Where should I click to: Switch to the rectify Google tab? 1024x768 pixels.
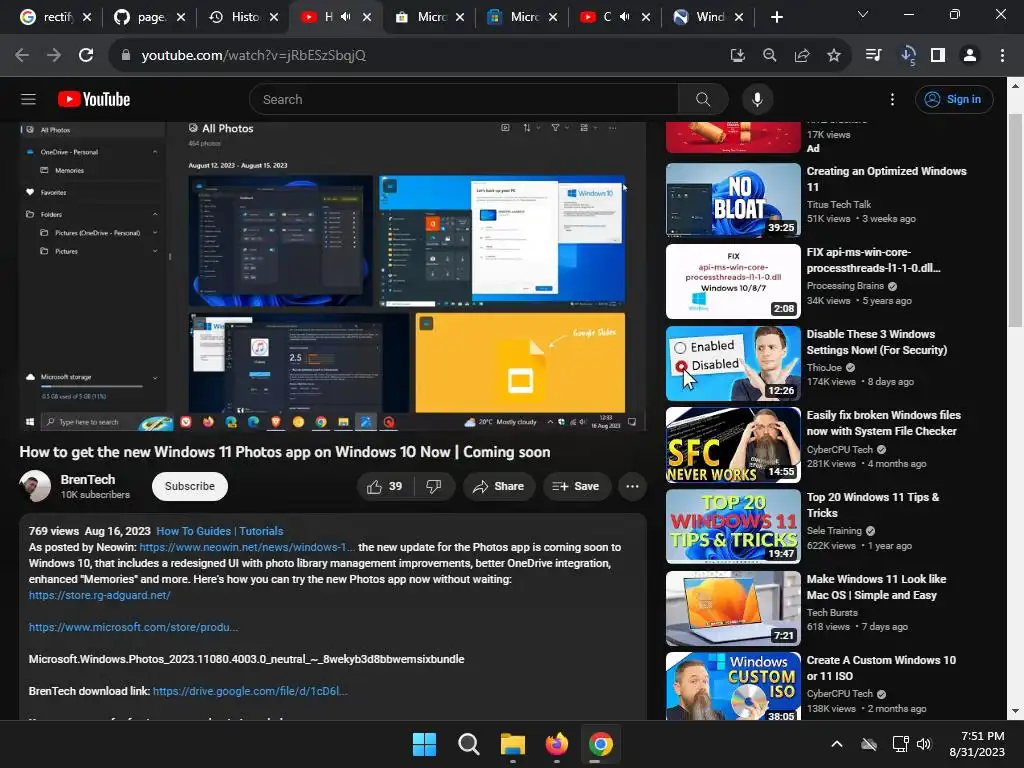pyautogui.click(x=47, y=17)
